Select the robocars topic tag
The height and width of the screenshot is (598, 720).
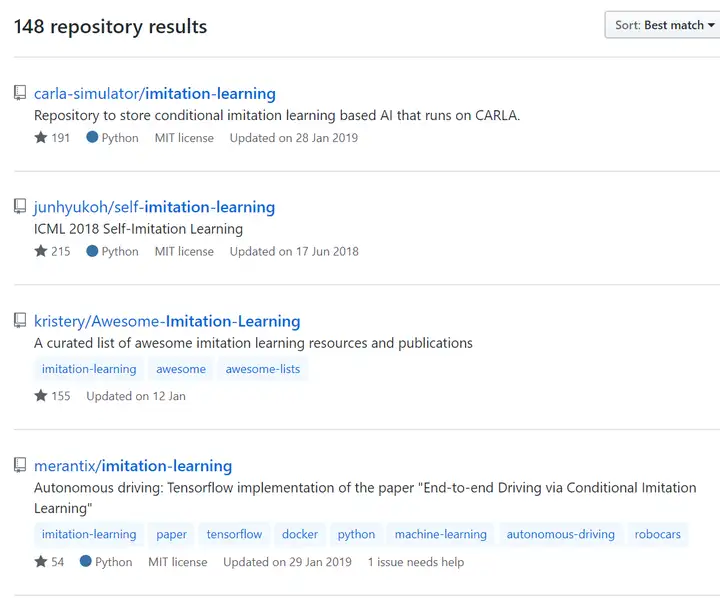[x=657, y=534]
